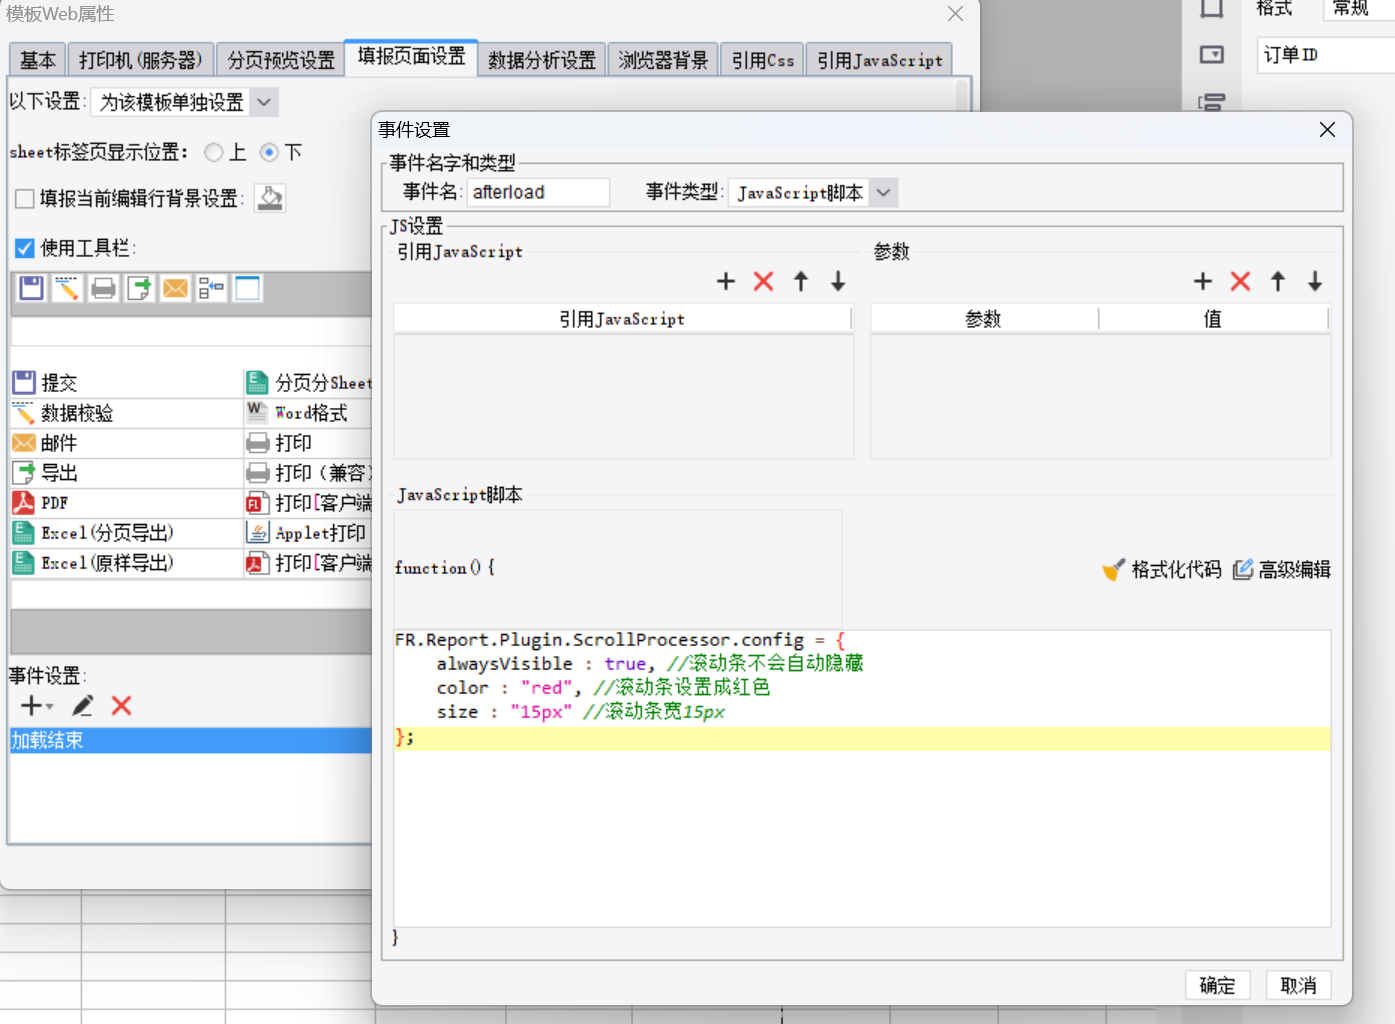Viewport: 1395px width, 1024px height.
Task: Switch to the 引用JavaScript tab
Action: (x=880, y=60)
